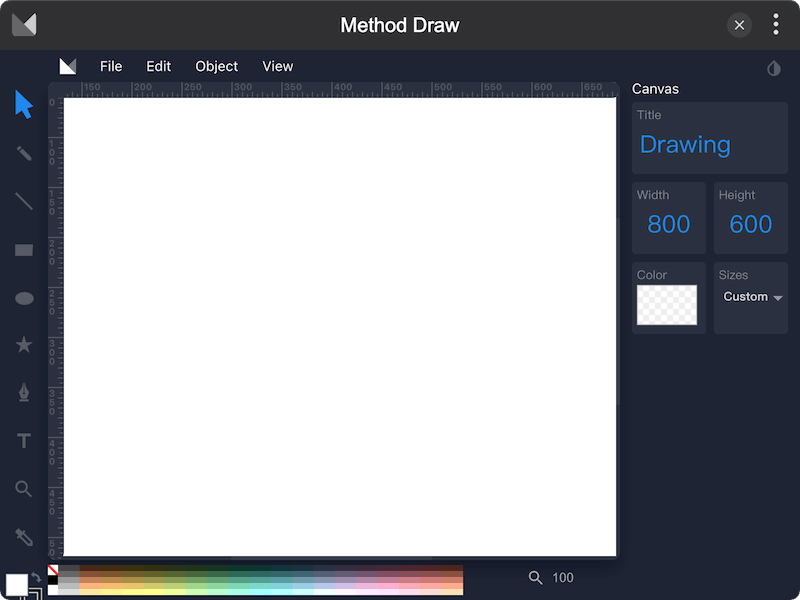
Task: Click the Method Draw logo in menu bar
Action: coord(68,66)
